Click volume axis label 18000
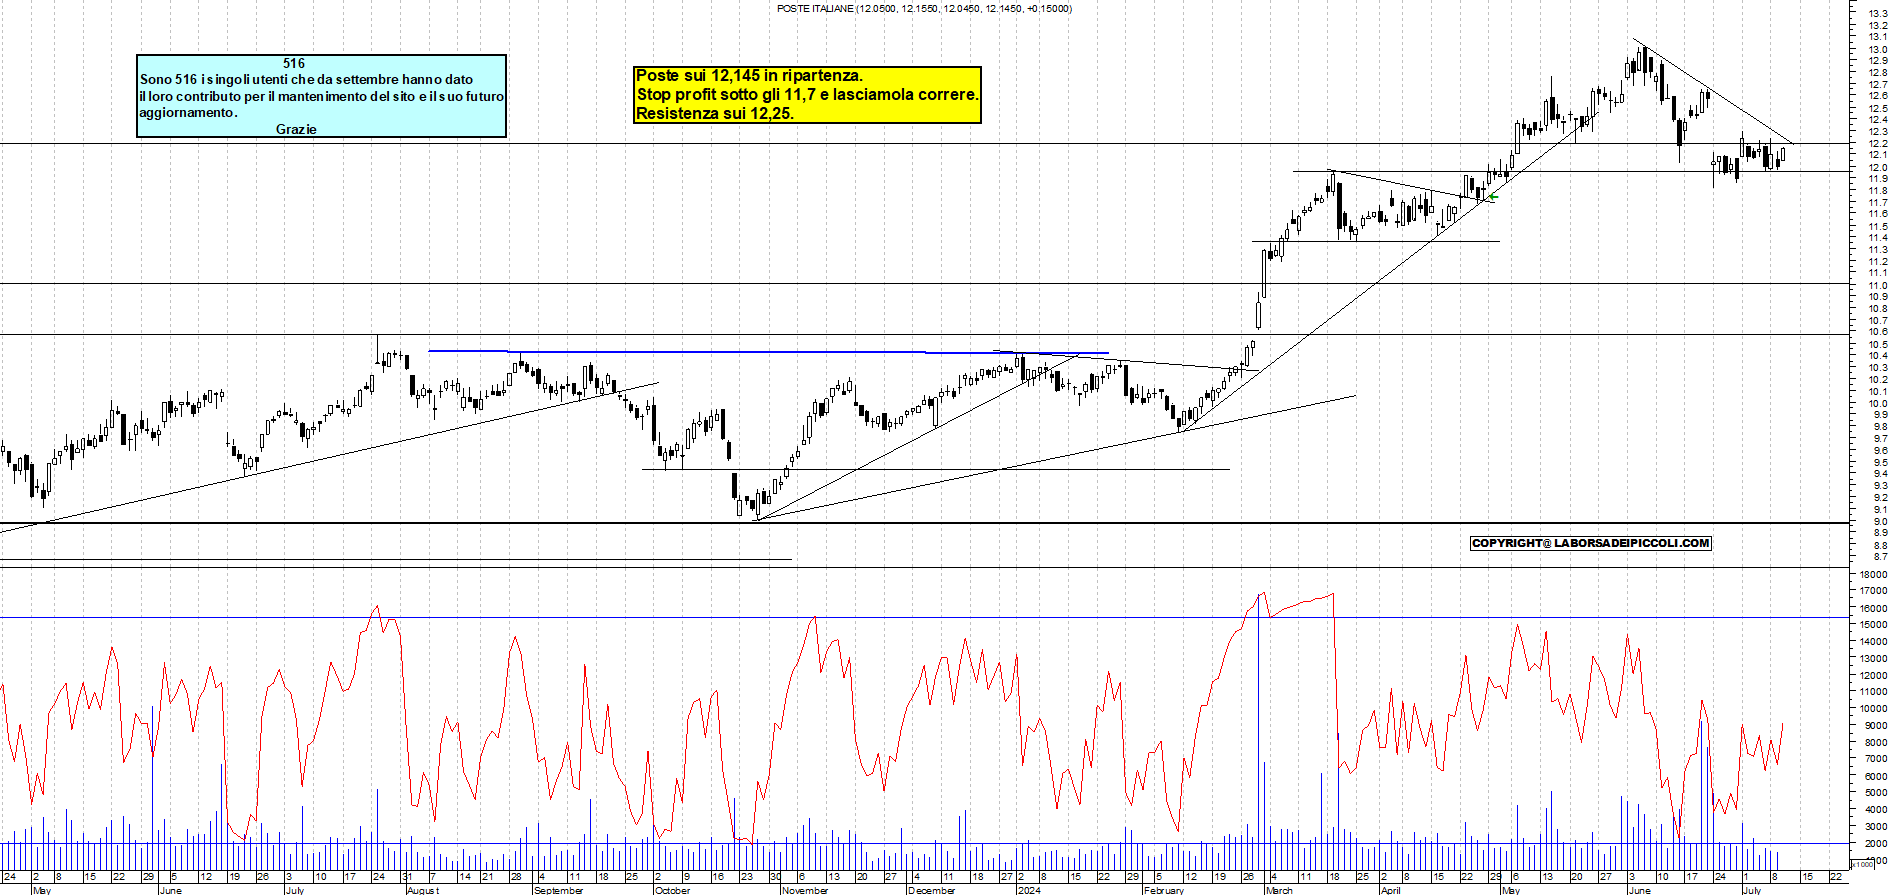The height and width of the screenshot is (895, 1890). pyautogui.click(x=1873, y=575)
